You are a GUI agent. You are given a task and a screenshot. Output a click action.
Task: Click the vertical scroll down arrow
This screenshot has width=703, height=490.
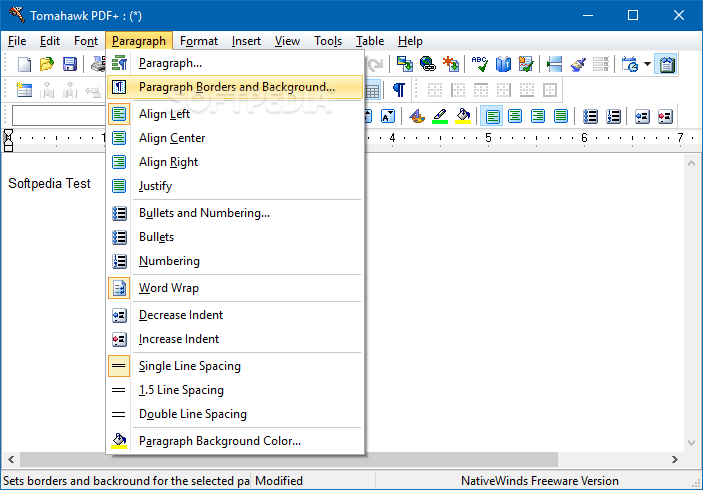(691, 443)
